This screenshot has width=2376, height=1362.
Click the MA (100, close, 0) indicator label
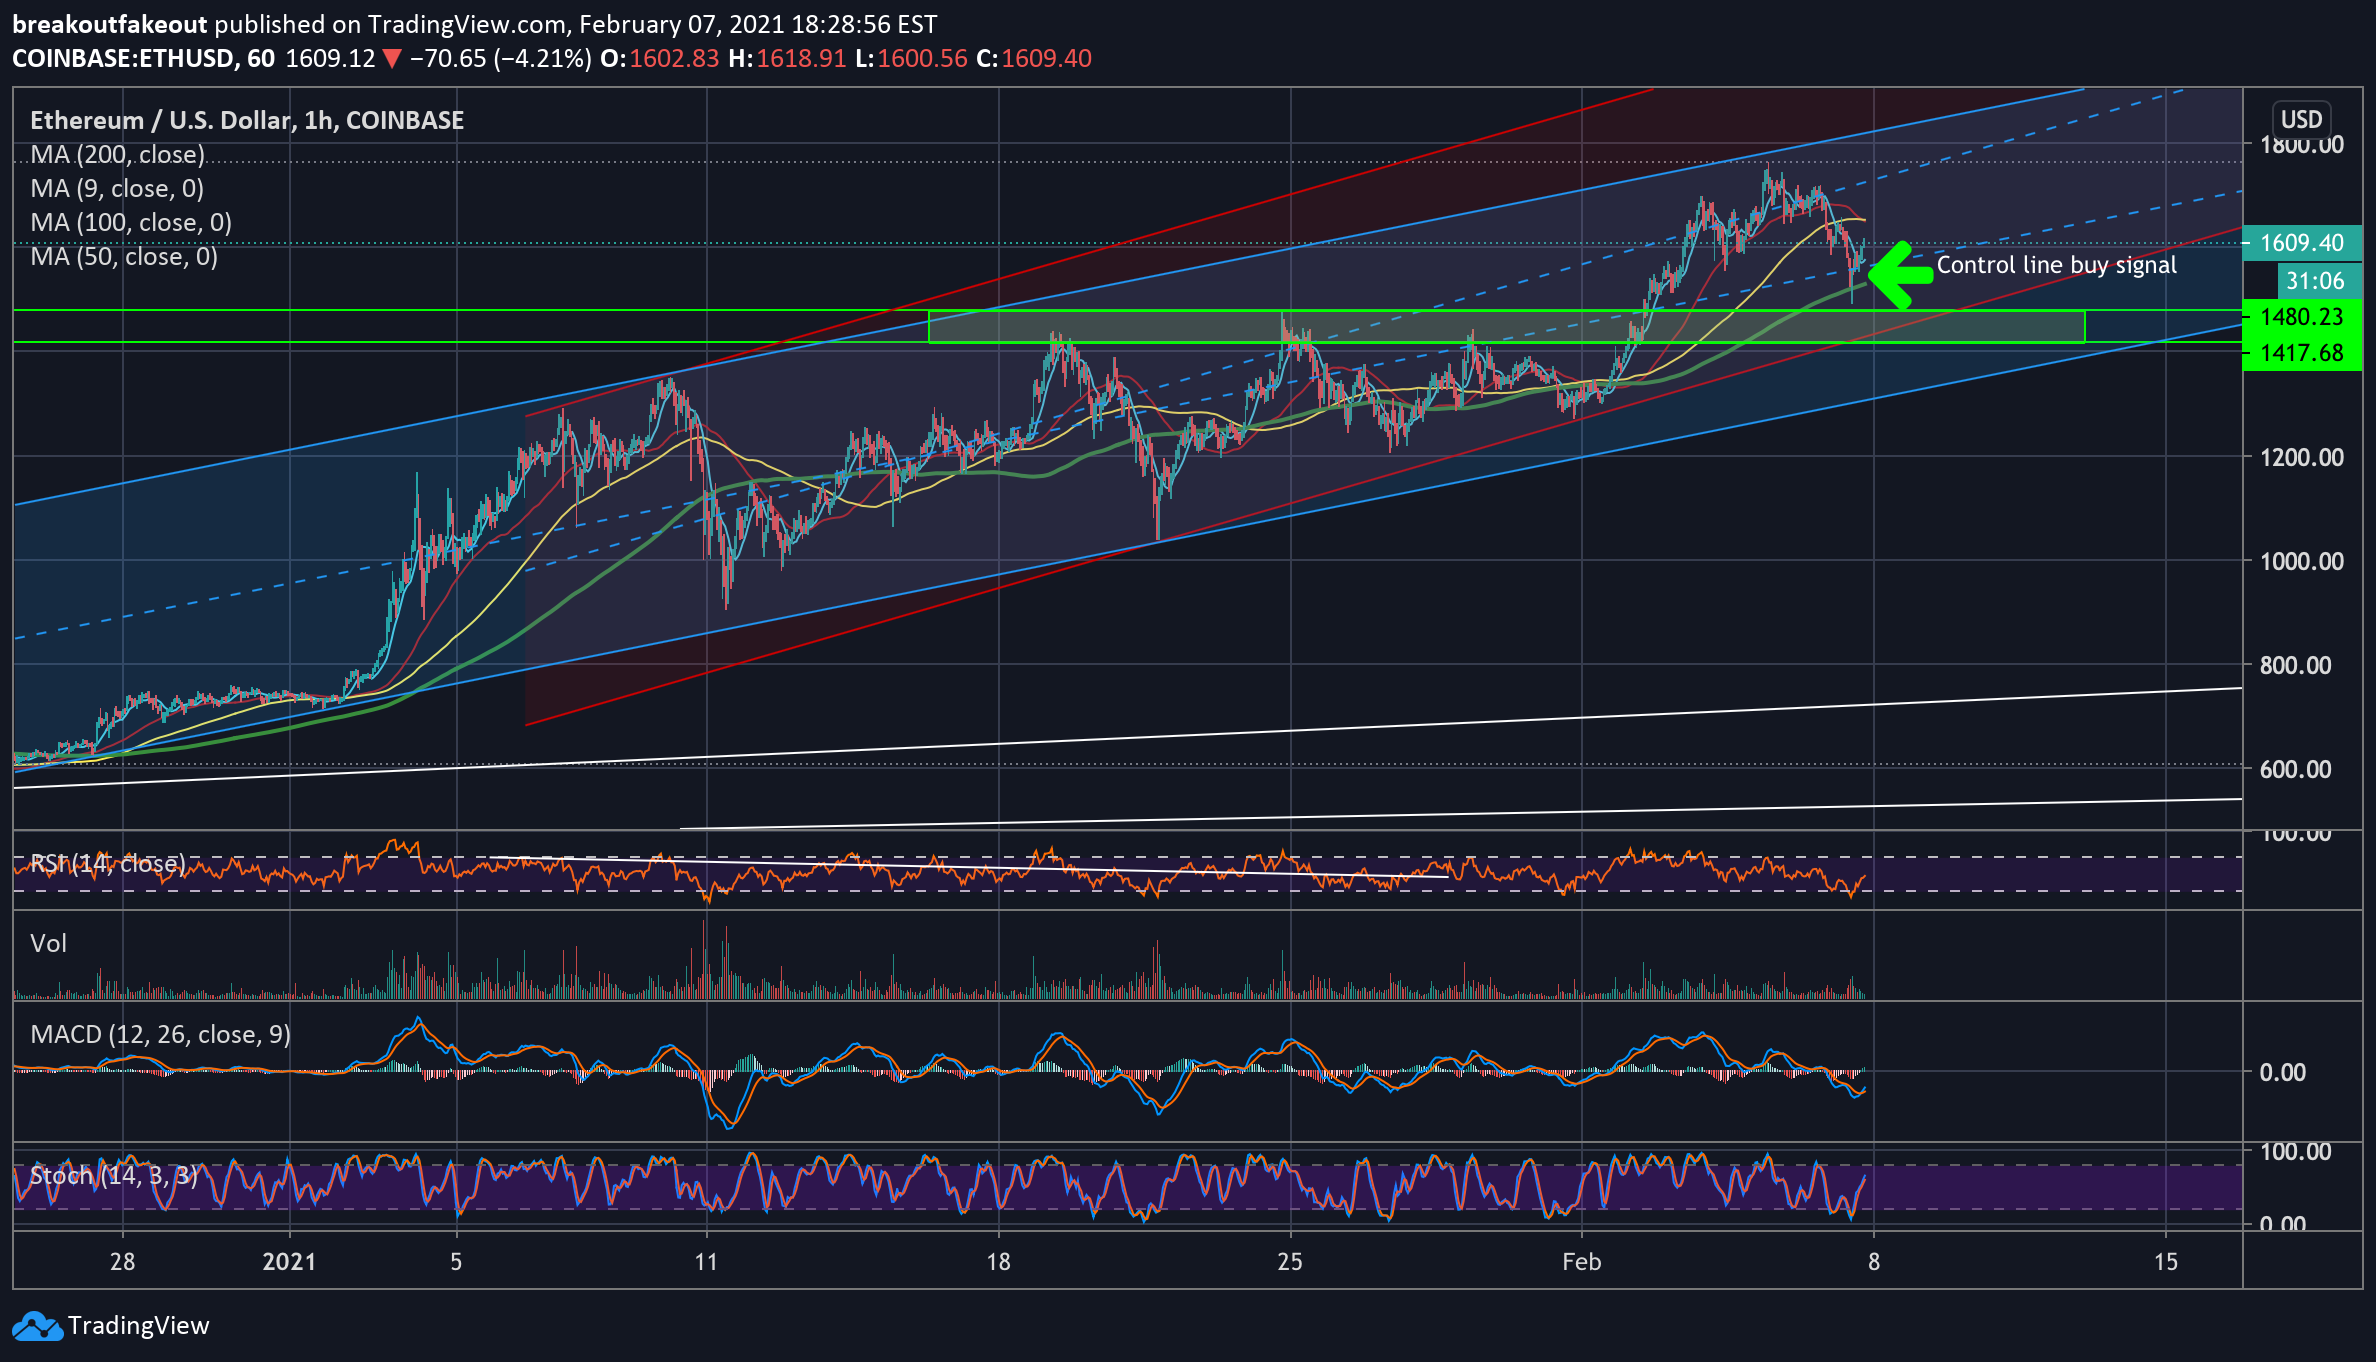131,223
